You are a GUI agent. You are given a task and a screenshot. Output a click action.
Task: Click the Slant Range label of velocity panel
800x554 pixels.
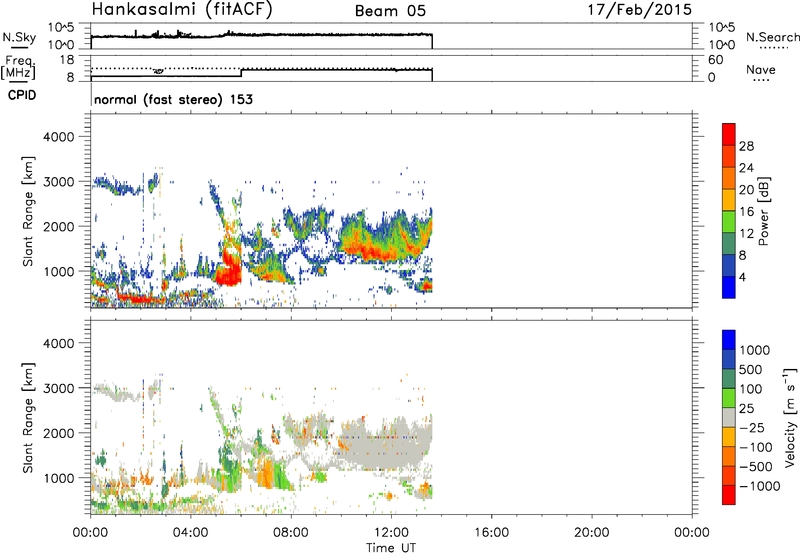pyautogui.click(x=29, y=417)
